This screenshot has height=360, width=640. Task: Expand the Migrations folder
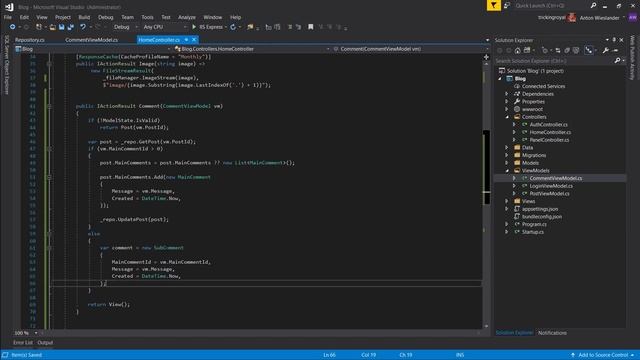(x=507, y=155)
